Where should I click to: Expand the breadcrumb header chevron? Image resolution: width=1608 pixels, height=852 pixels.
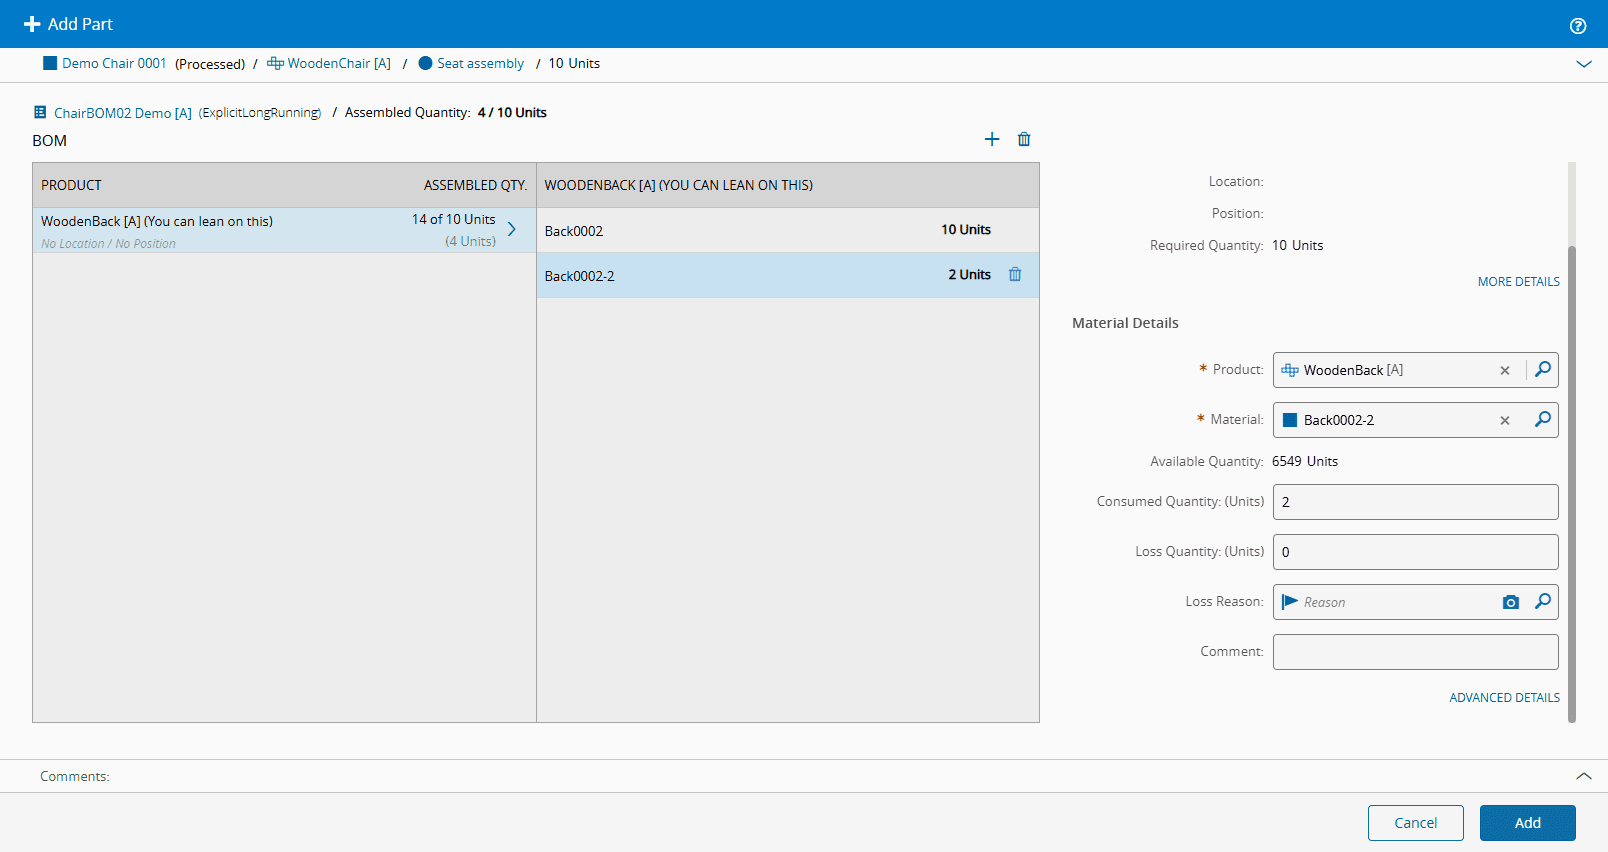(x=1584, y=64)
